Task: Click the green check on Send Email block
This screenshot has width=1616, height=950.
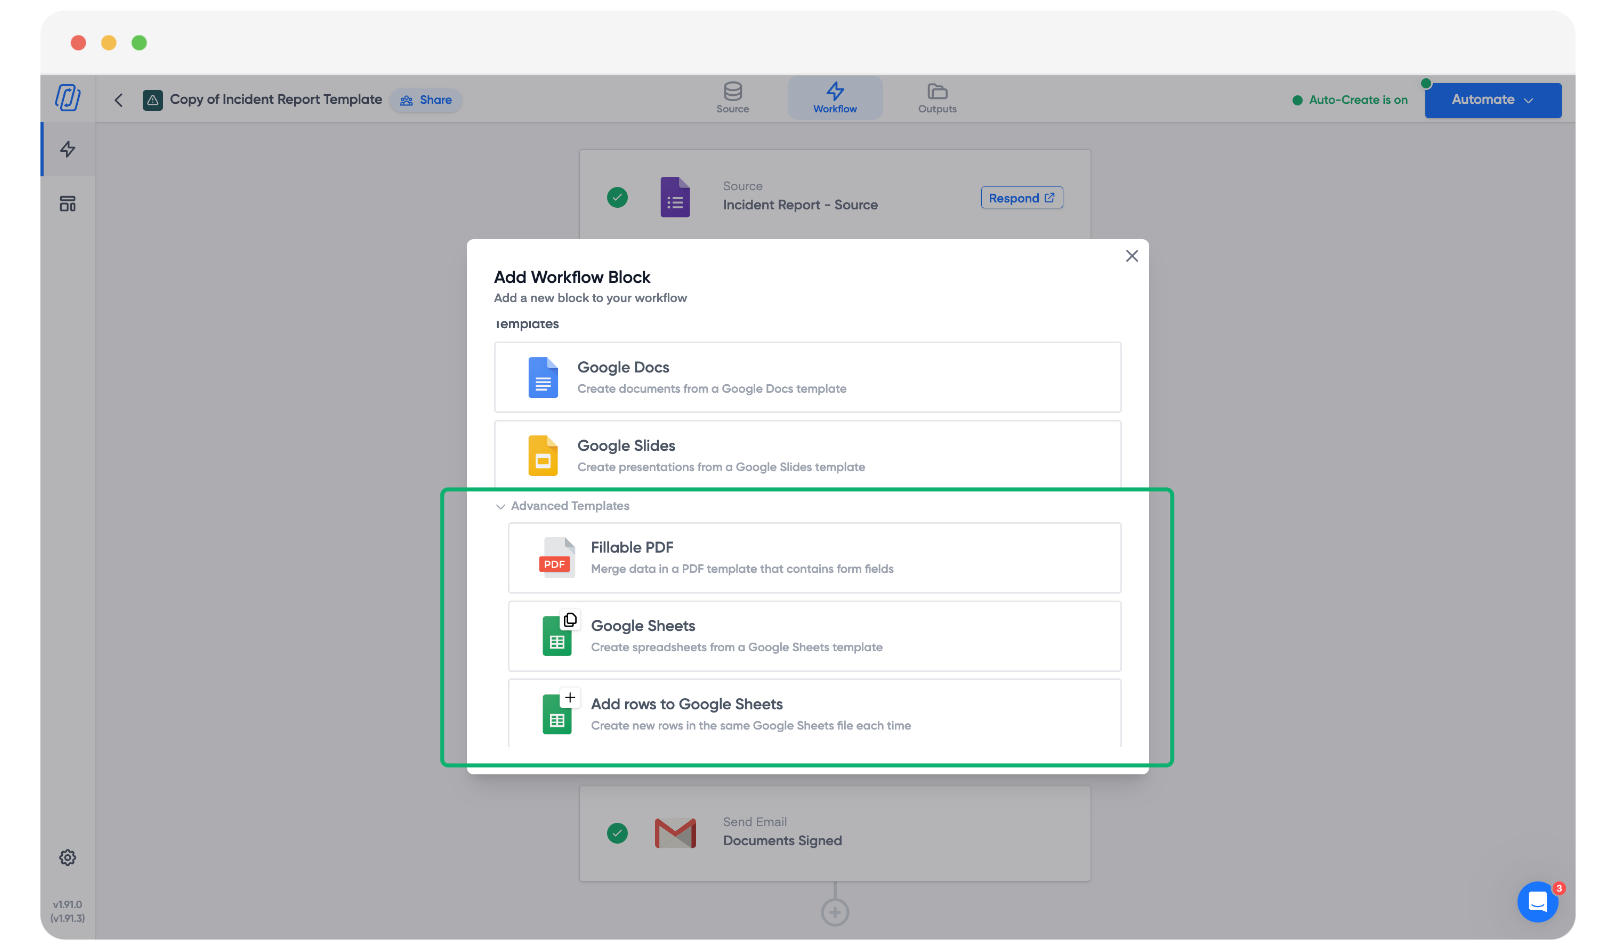Action: point(618,833)
